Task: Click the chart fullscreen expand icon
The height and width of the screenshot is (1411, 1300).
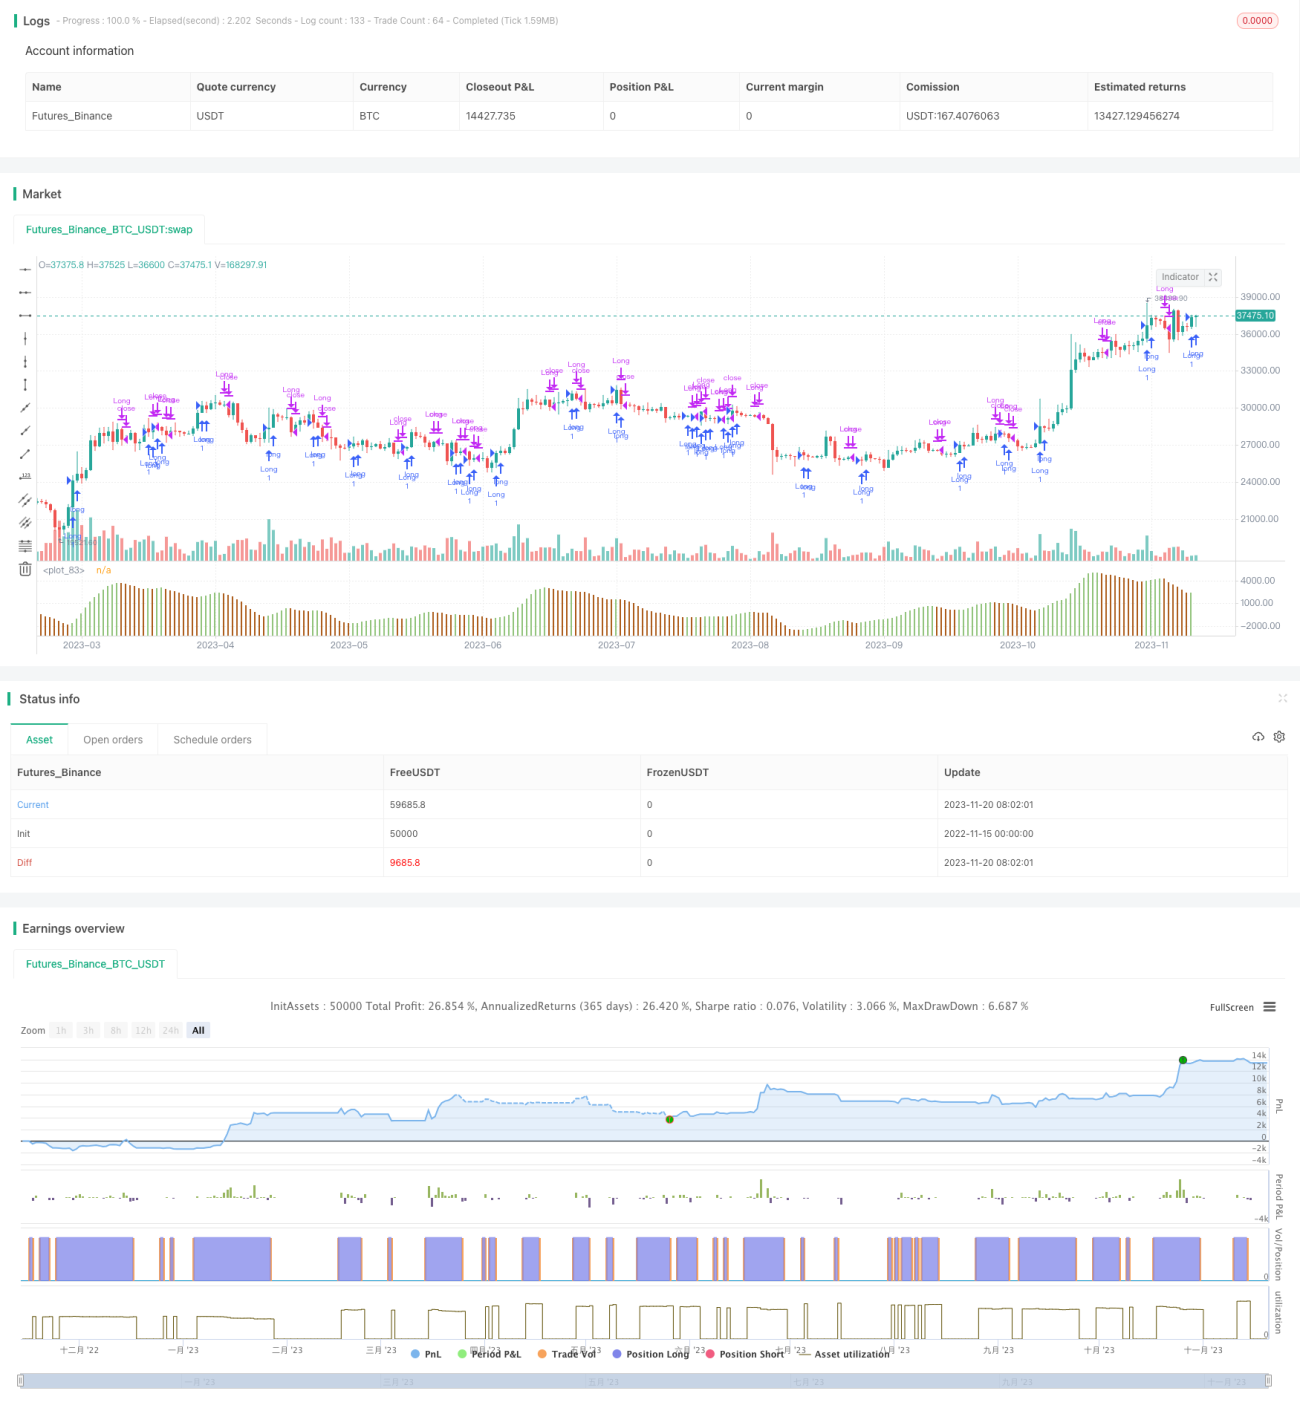Action: [1213, 277]
